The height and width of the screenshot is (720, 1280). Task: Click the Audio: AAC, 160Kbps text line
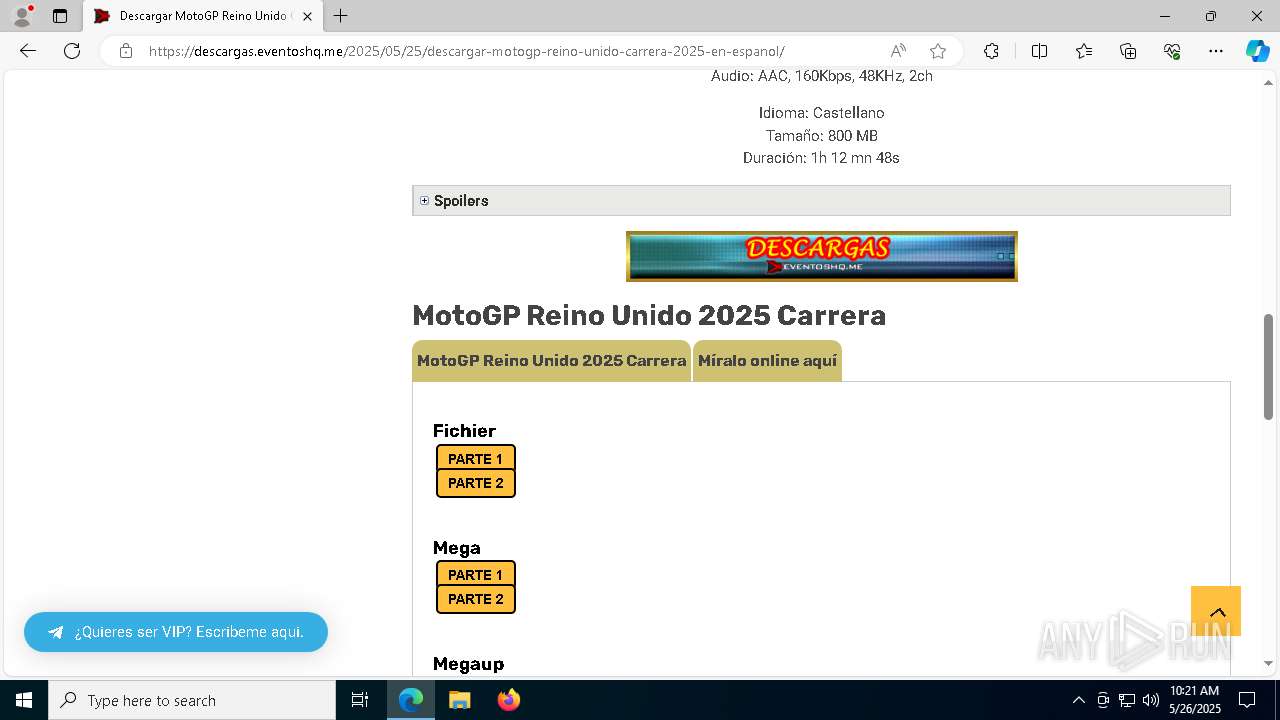coord(821,76)
